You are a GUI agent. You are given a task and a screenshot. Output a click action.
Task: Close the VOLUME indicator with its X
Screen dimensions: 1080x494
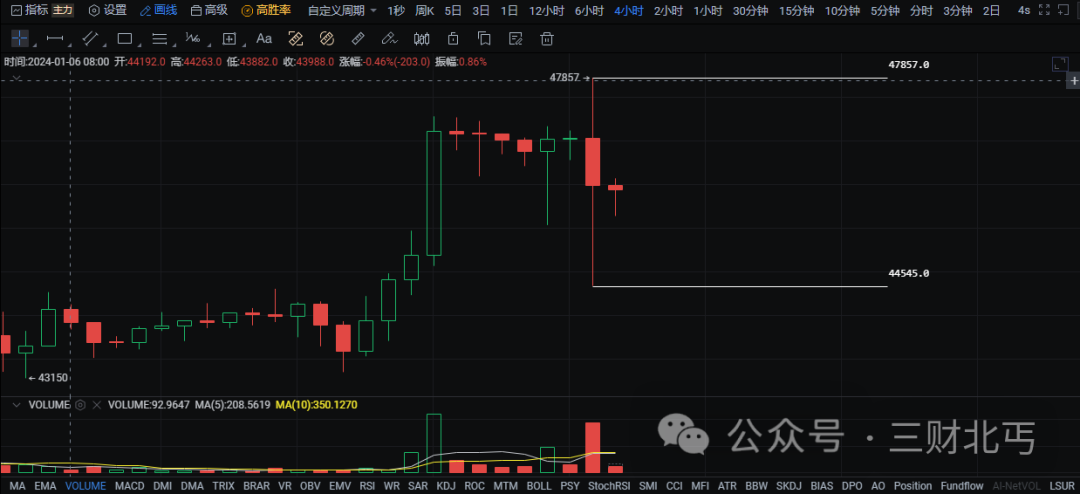96,404
